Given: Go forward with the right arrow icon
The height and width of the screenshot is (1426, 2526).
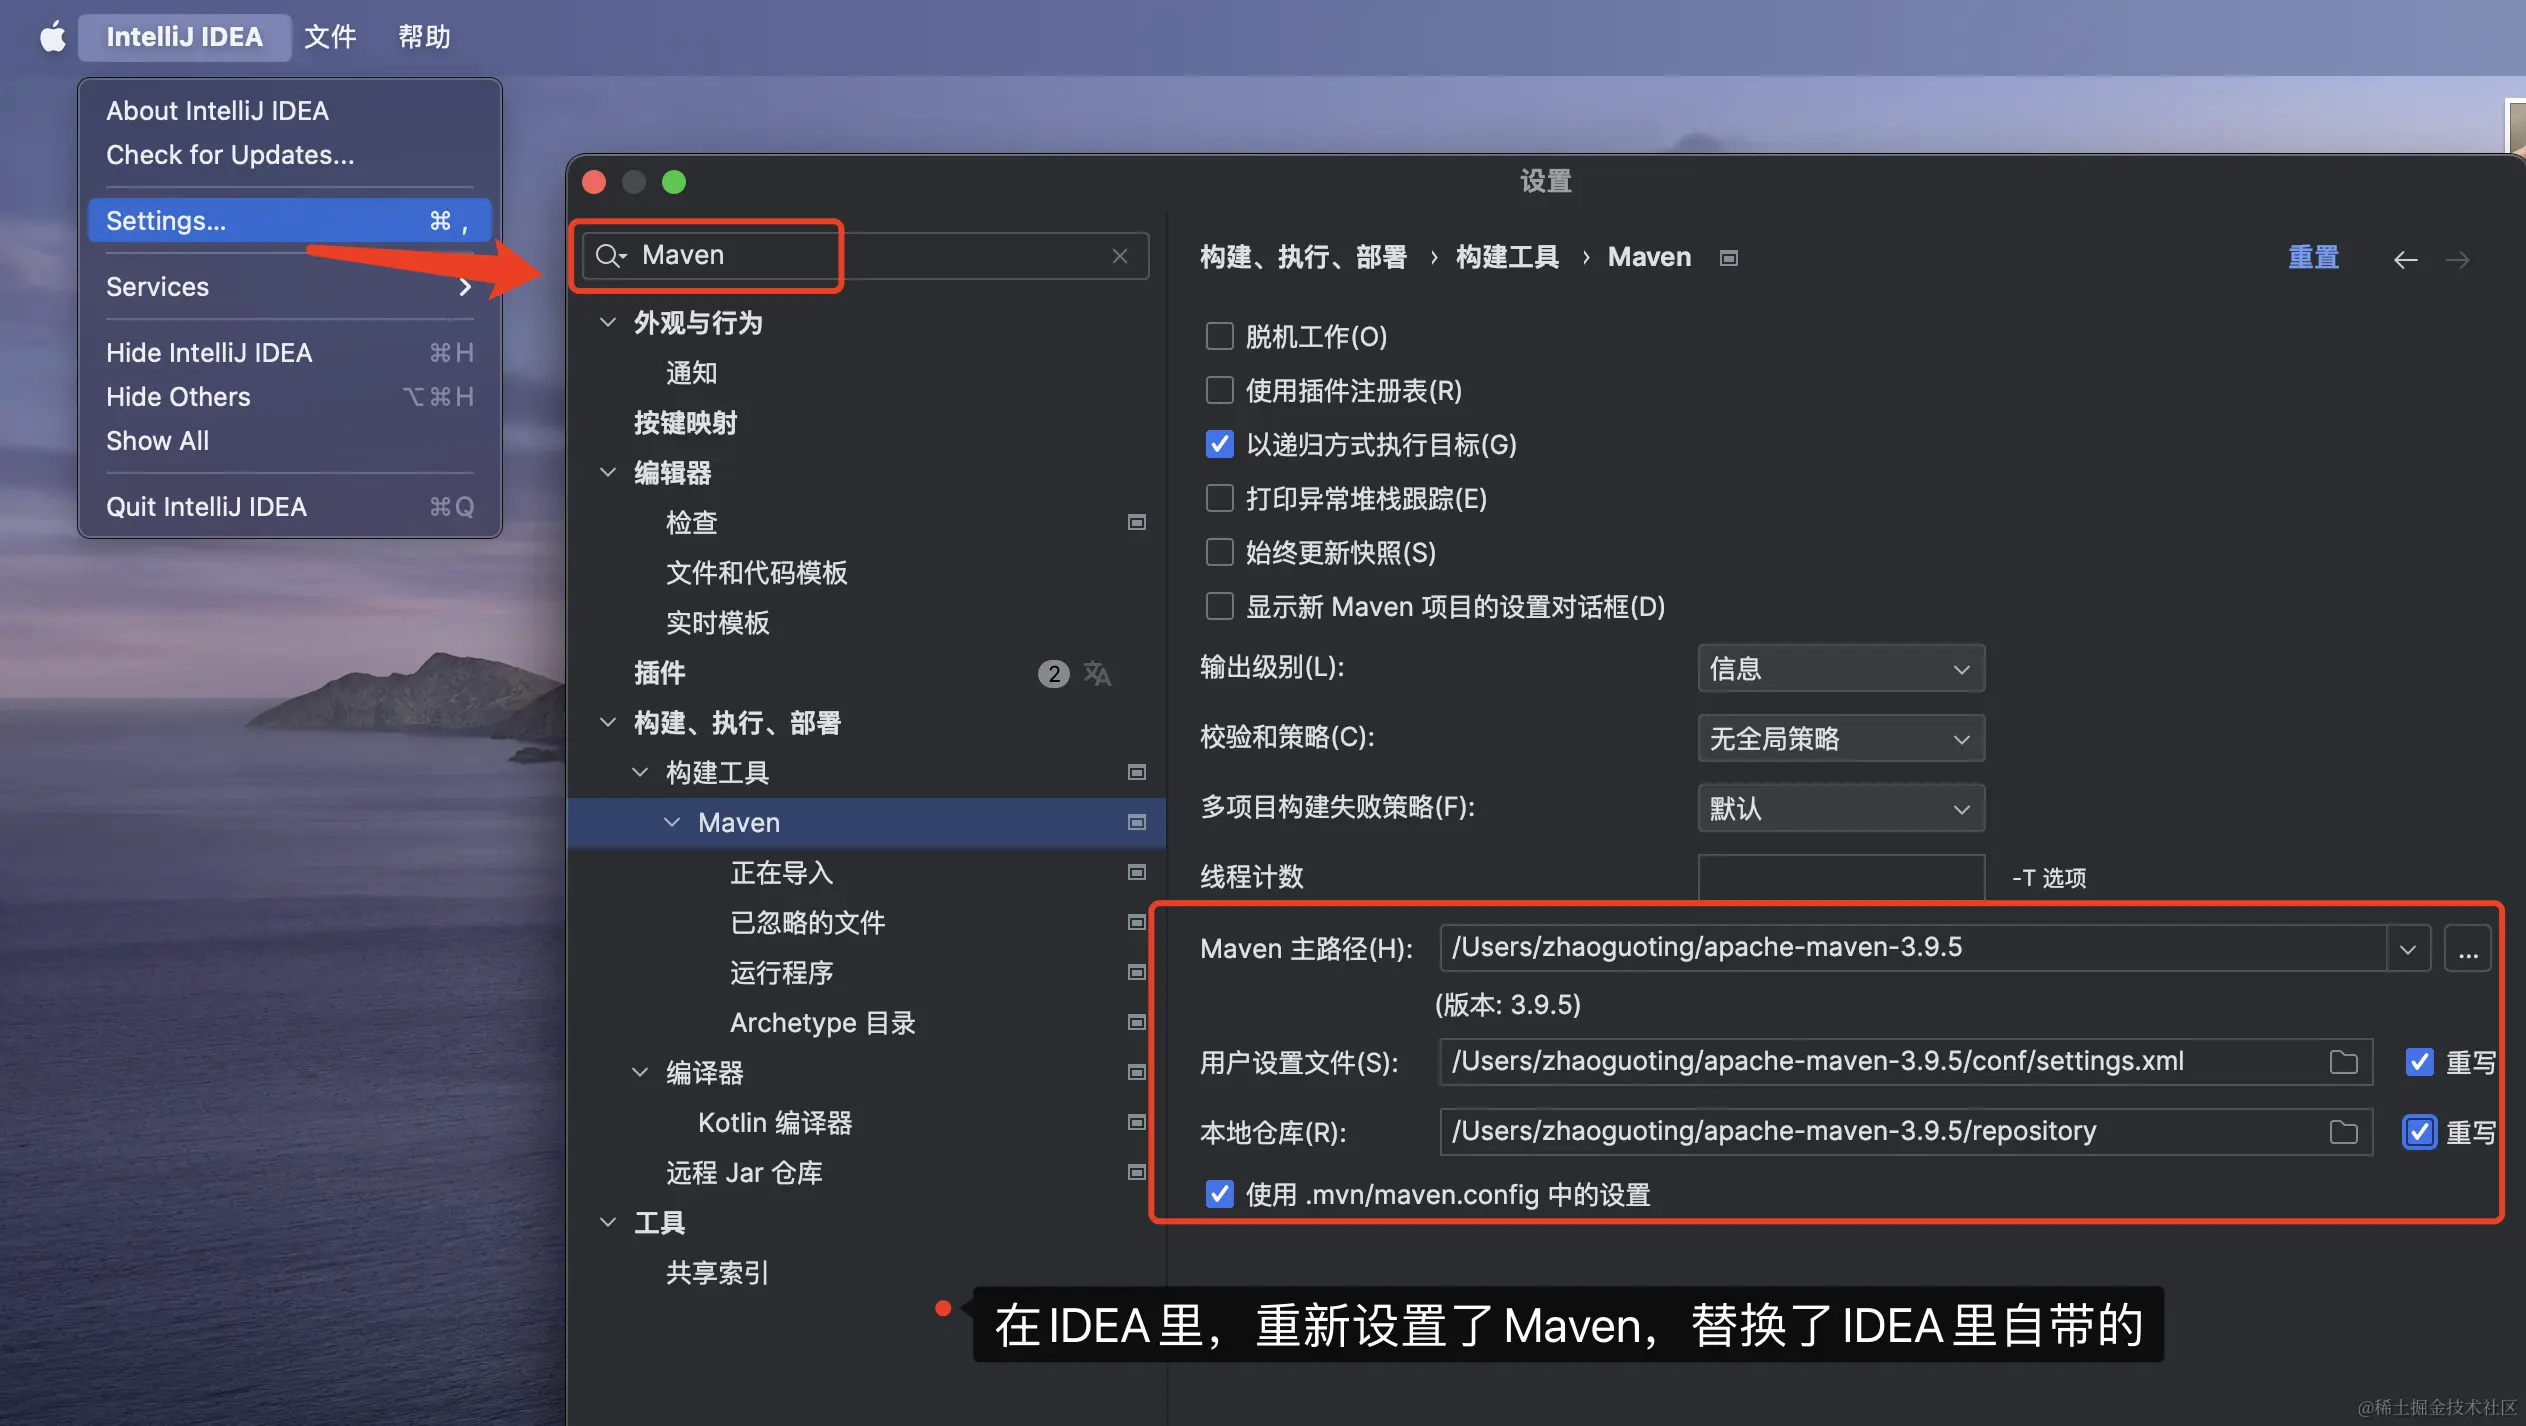Looking at the screenshot, I should point(2457,260).
